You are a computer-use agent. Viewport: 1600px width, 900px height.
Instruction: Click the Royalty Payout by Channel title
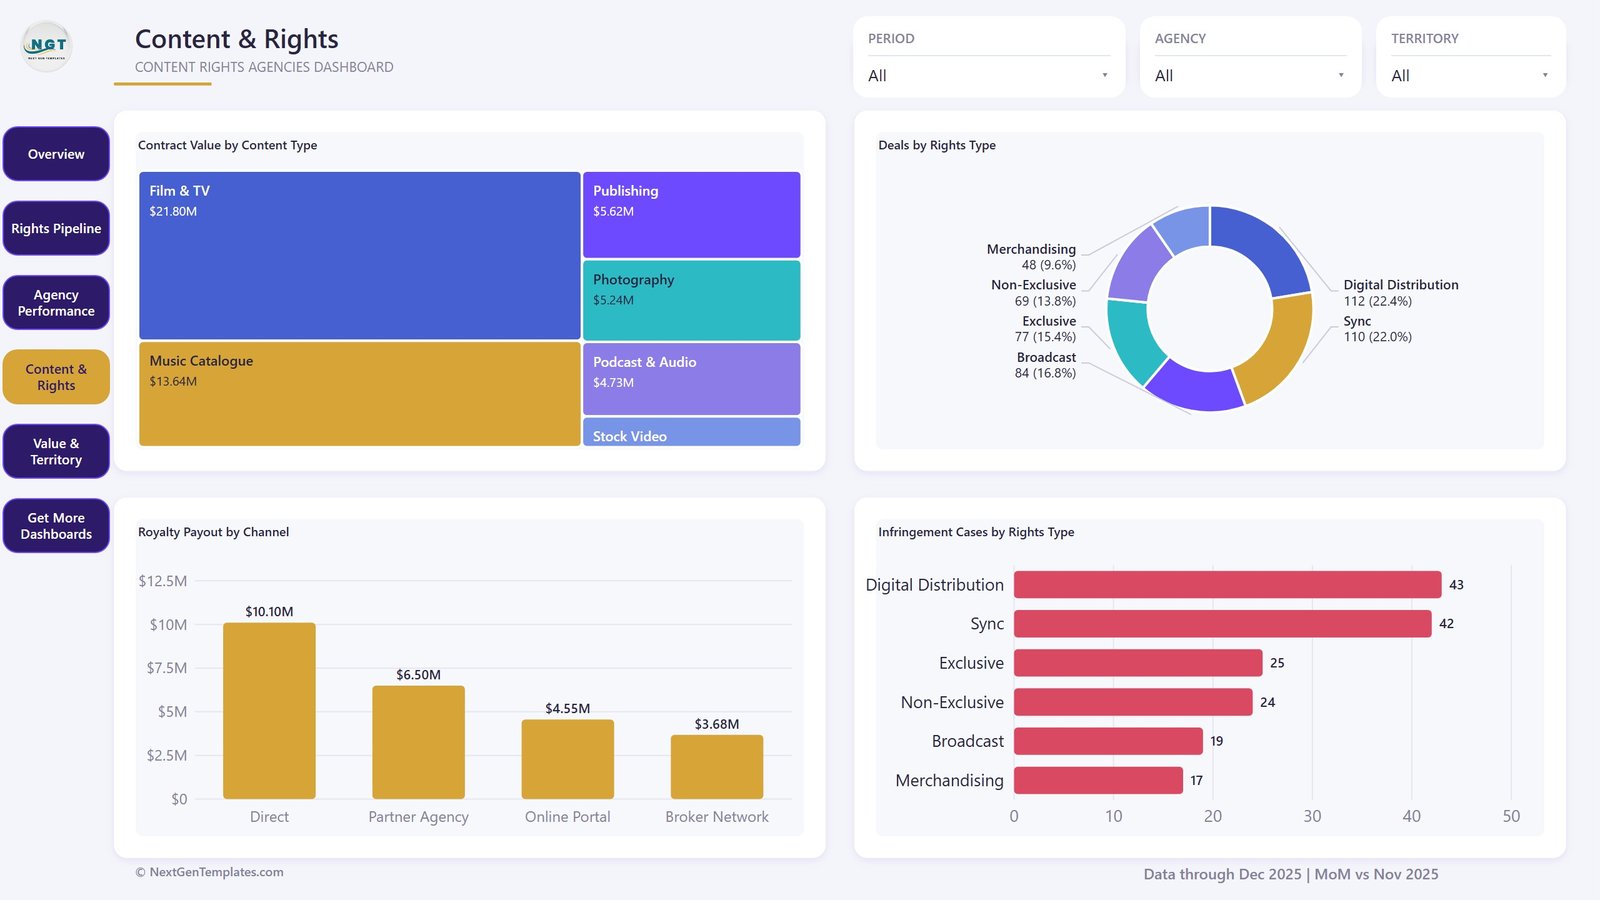tap(213, 532)
